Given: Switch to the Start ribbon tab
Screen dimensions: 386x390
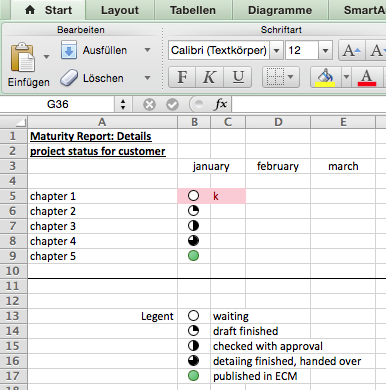Looking at the screenshot, I should (x=48, y=10).
